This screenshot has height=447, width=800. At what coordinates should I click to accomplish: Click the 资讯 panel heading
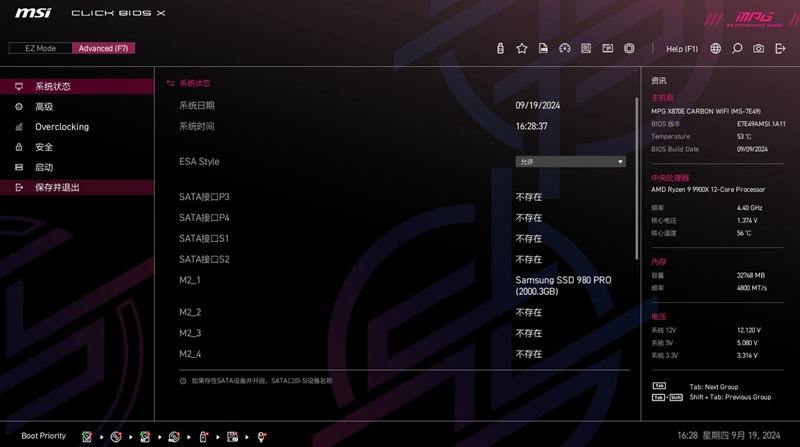pyautogui.click(x=659, y=81)
